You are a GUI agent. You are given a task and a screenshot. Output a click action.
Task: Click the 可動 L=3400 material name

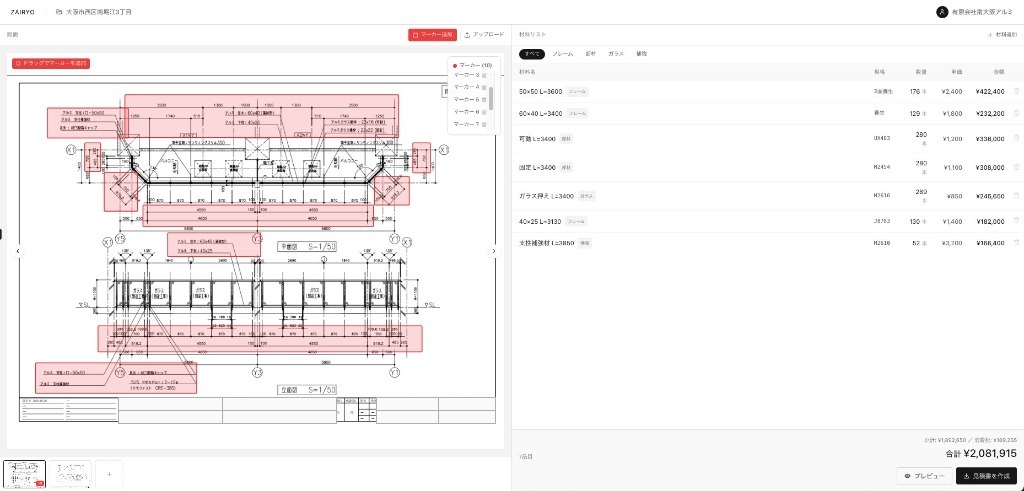tap(537, 138)
